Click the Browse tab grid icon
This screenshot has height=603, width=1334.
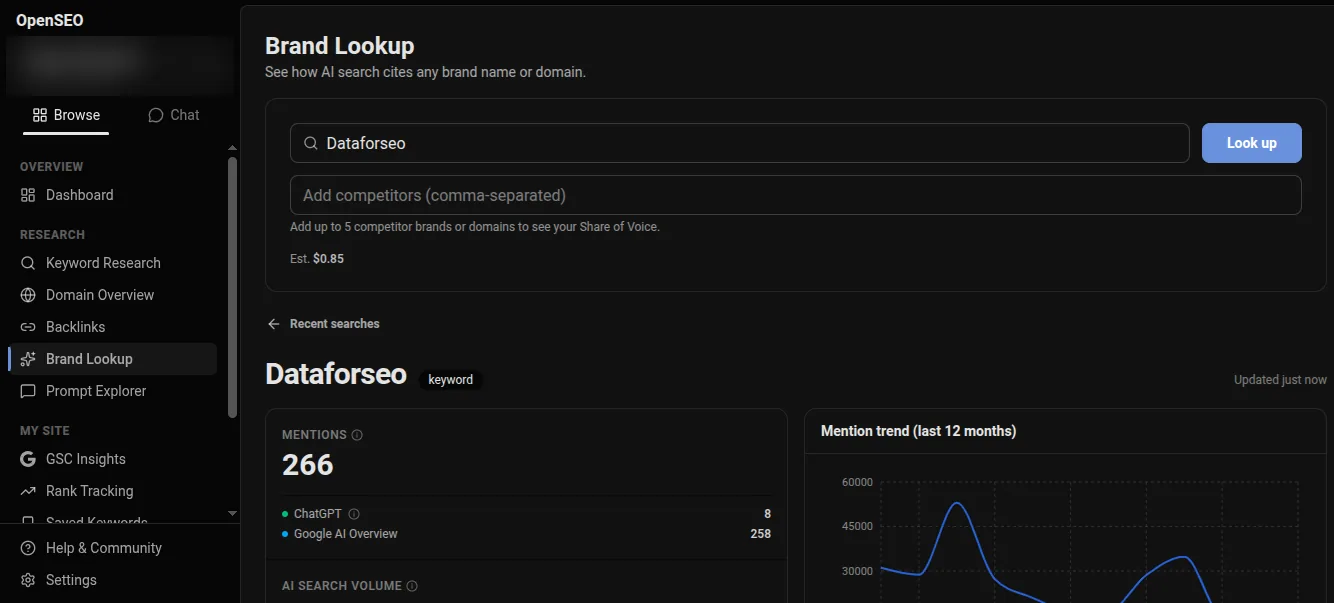40,115
